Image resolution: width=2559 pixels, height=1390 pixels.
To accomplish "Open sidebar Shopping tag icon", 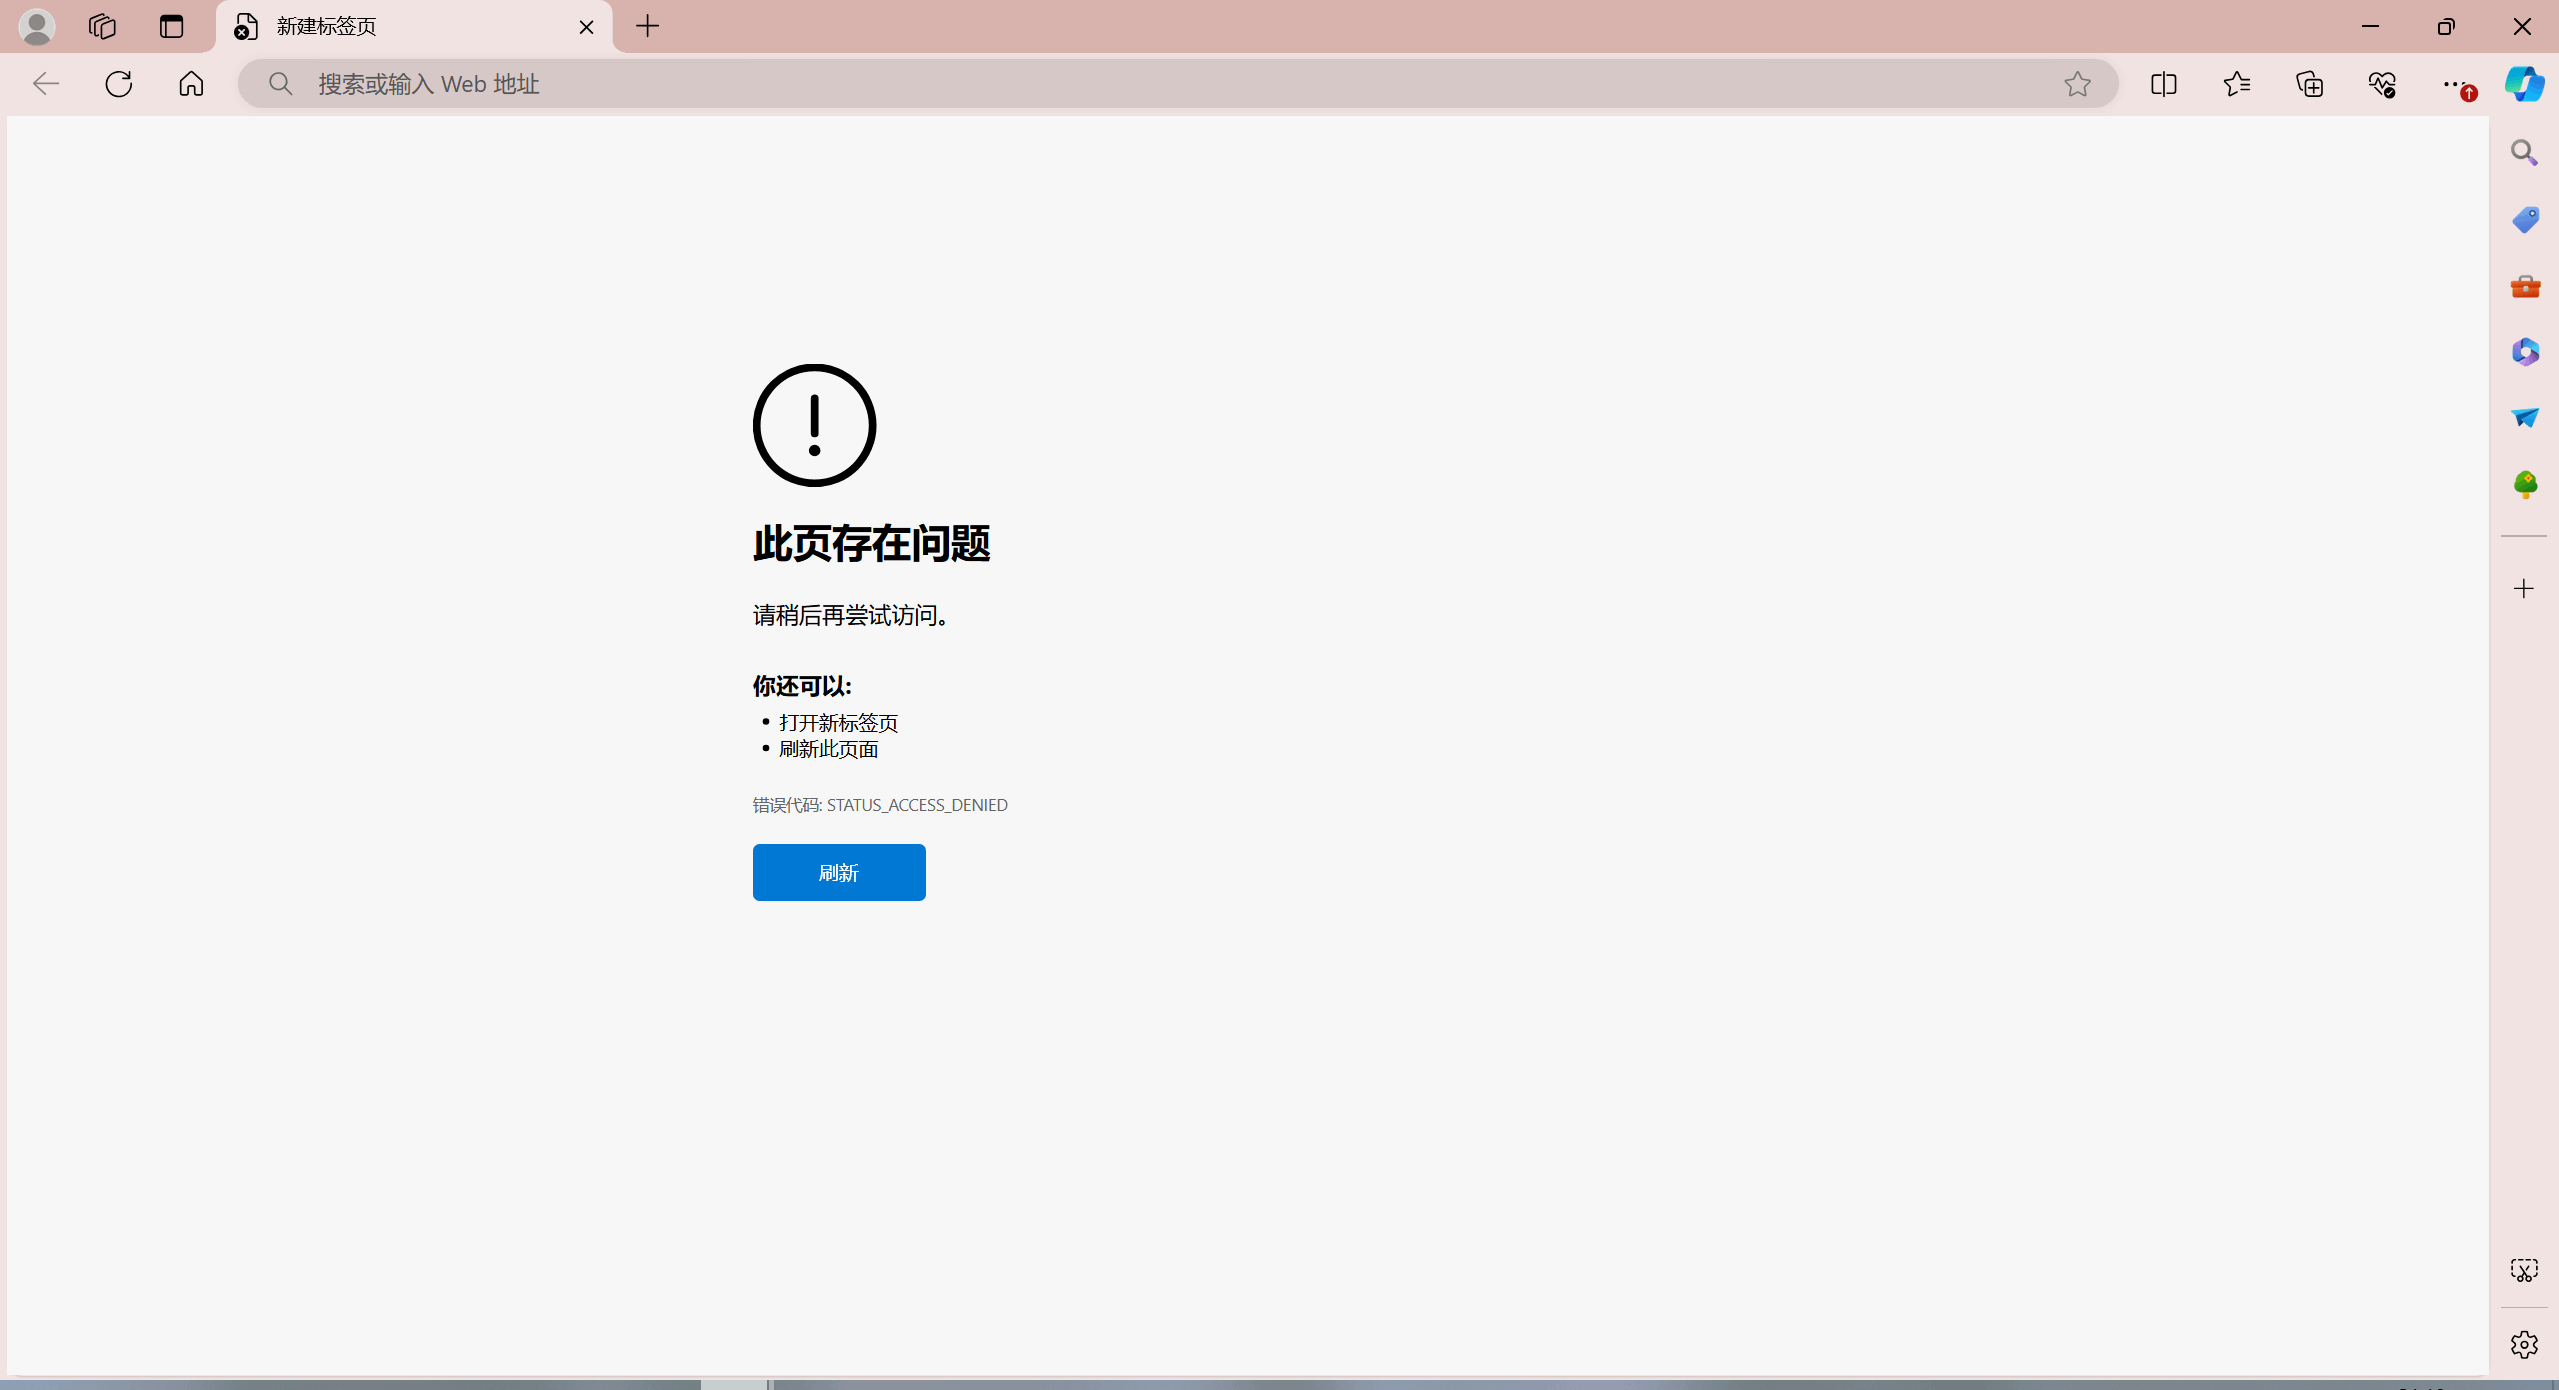I will coord(2524,219).
